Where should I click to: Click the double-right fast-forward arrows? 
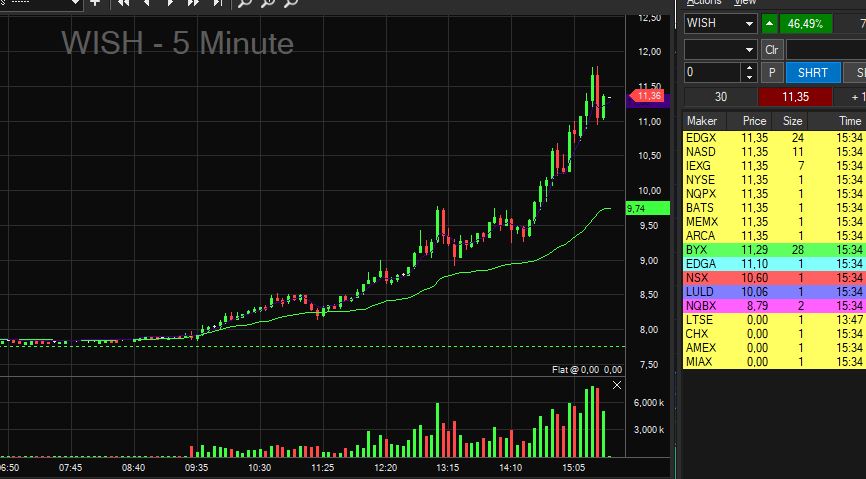tap(193, 3)
